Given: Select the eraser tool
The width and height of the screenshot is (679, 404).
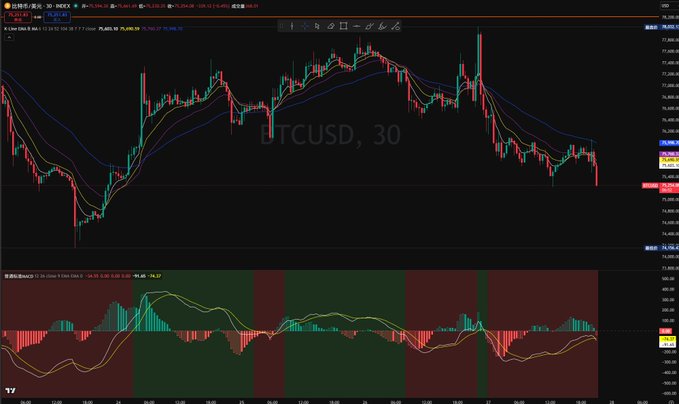Looking at the screenshot, I should click(330, 26).
